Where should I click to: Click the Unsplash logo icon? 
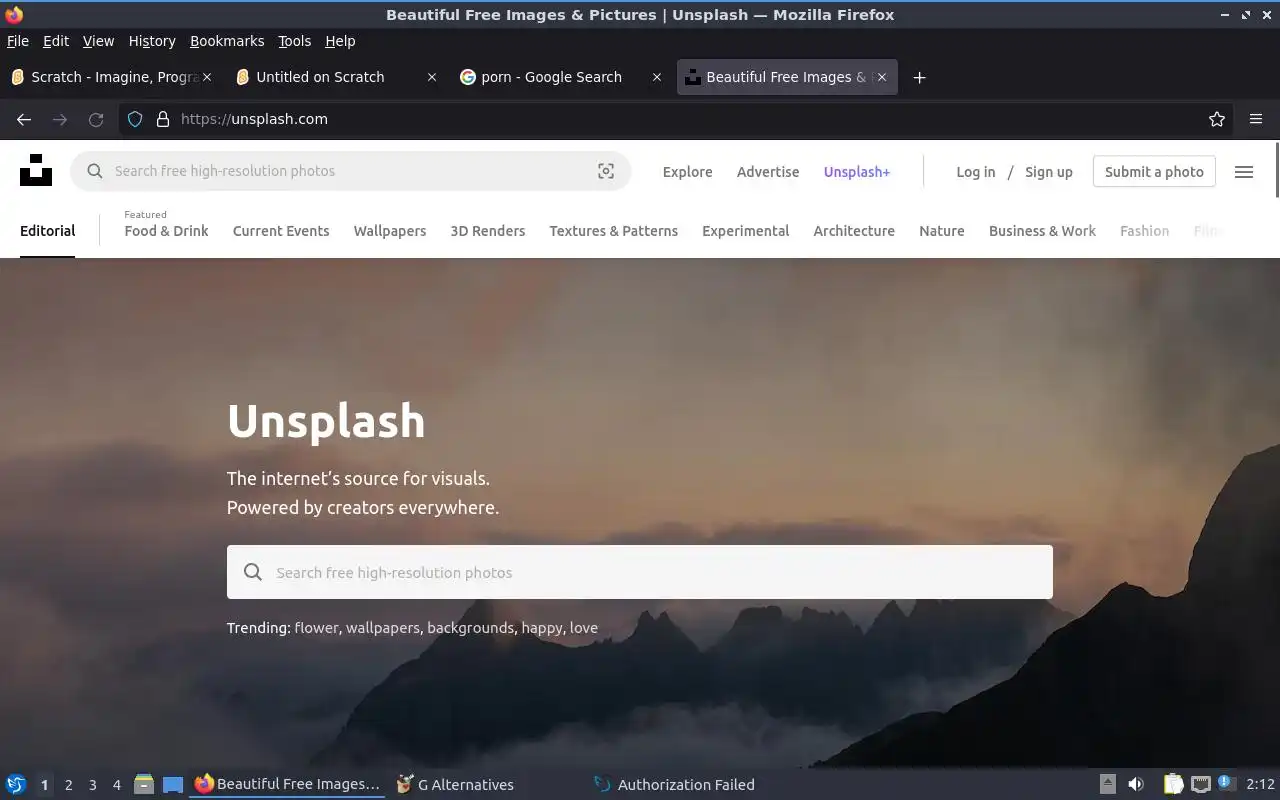coord(36,170)
